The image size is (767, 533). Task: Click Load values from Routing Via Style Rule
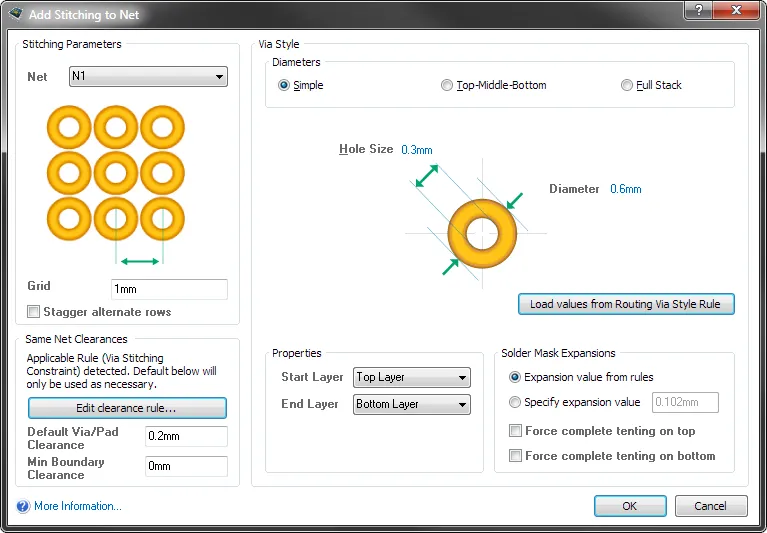(626, 304)
